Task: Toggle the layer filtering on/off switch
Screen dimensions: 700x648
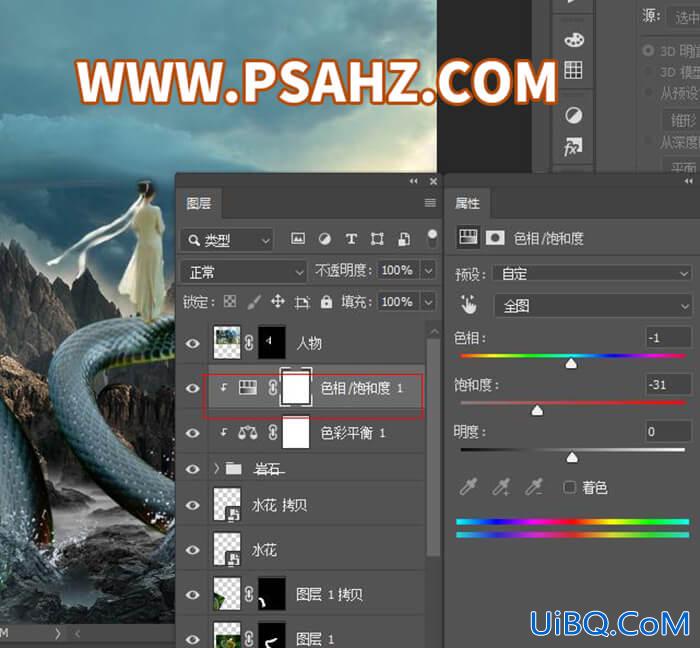Action: (x=432, y=238)
